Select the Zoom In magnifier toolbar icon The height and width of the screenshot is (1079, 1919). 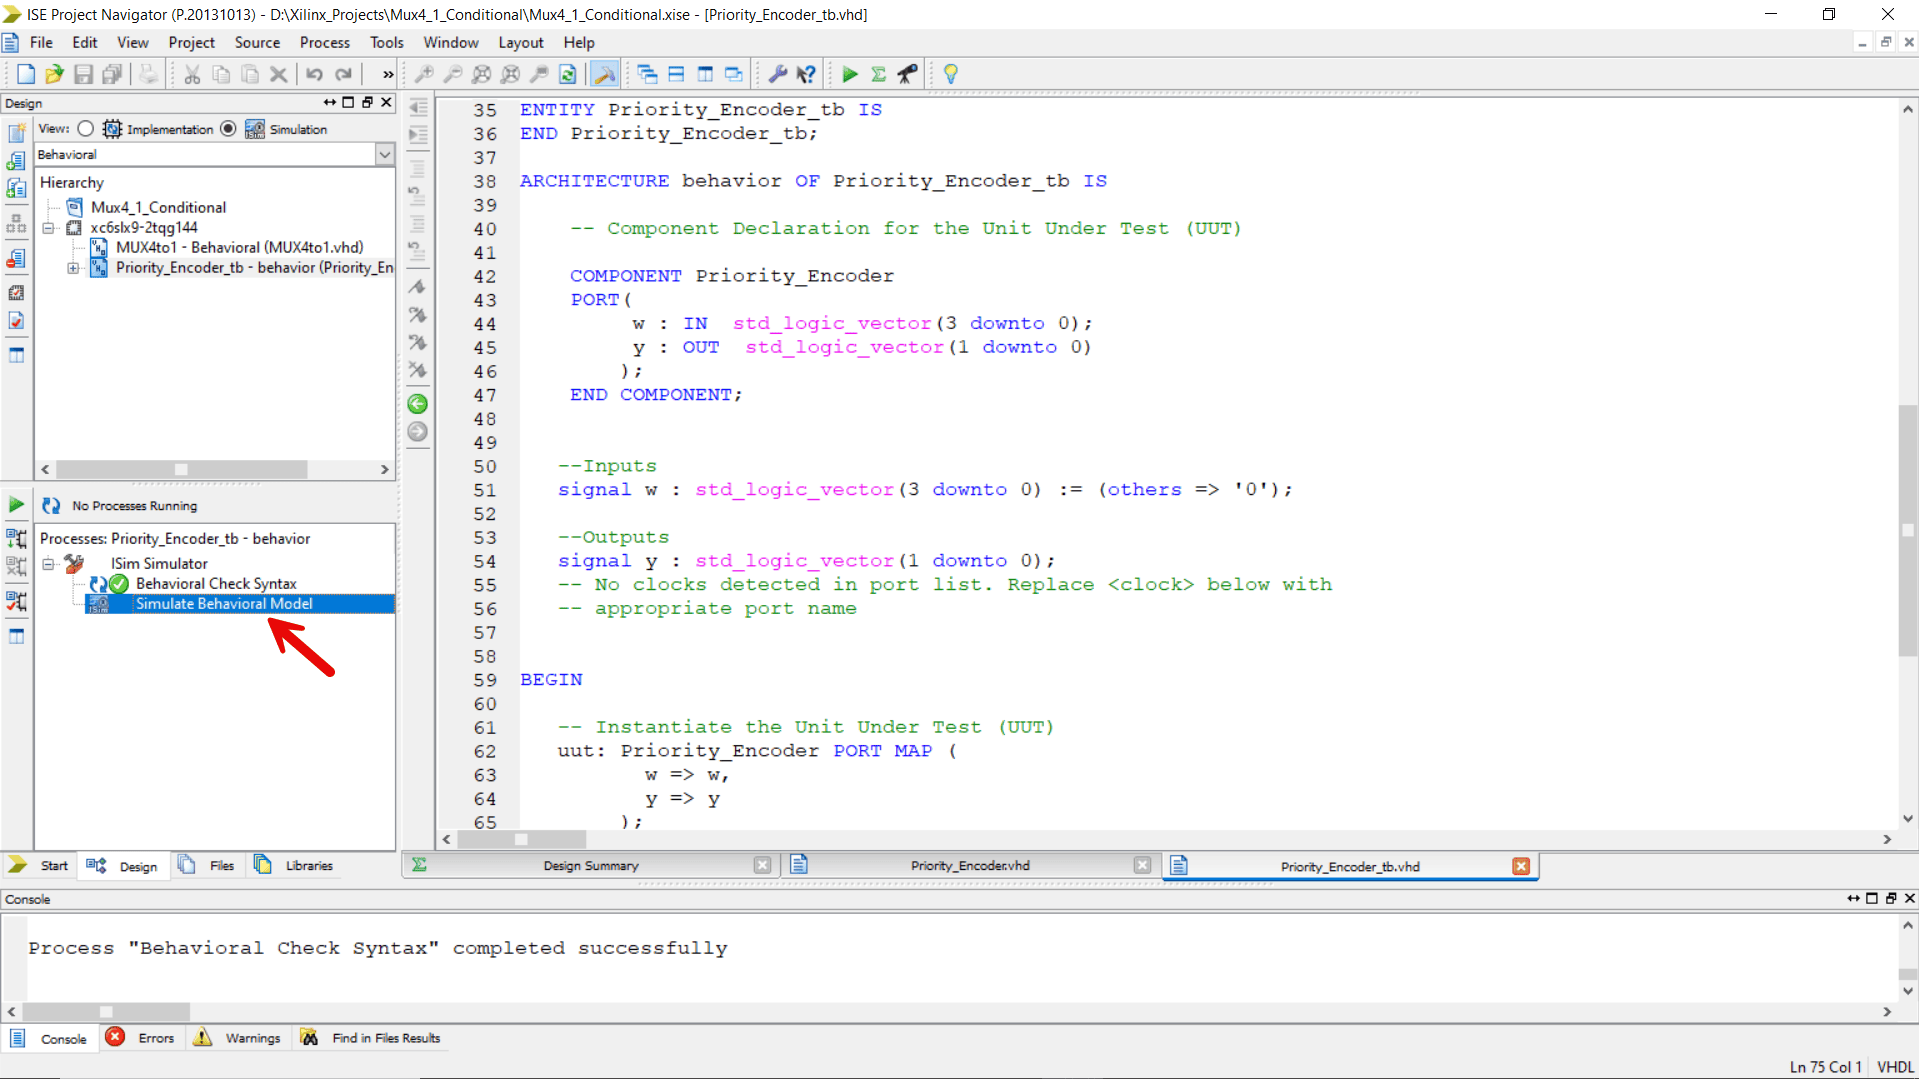[424, 73]
